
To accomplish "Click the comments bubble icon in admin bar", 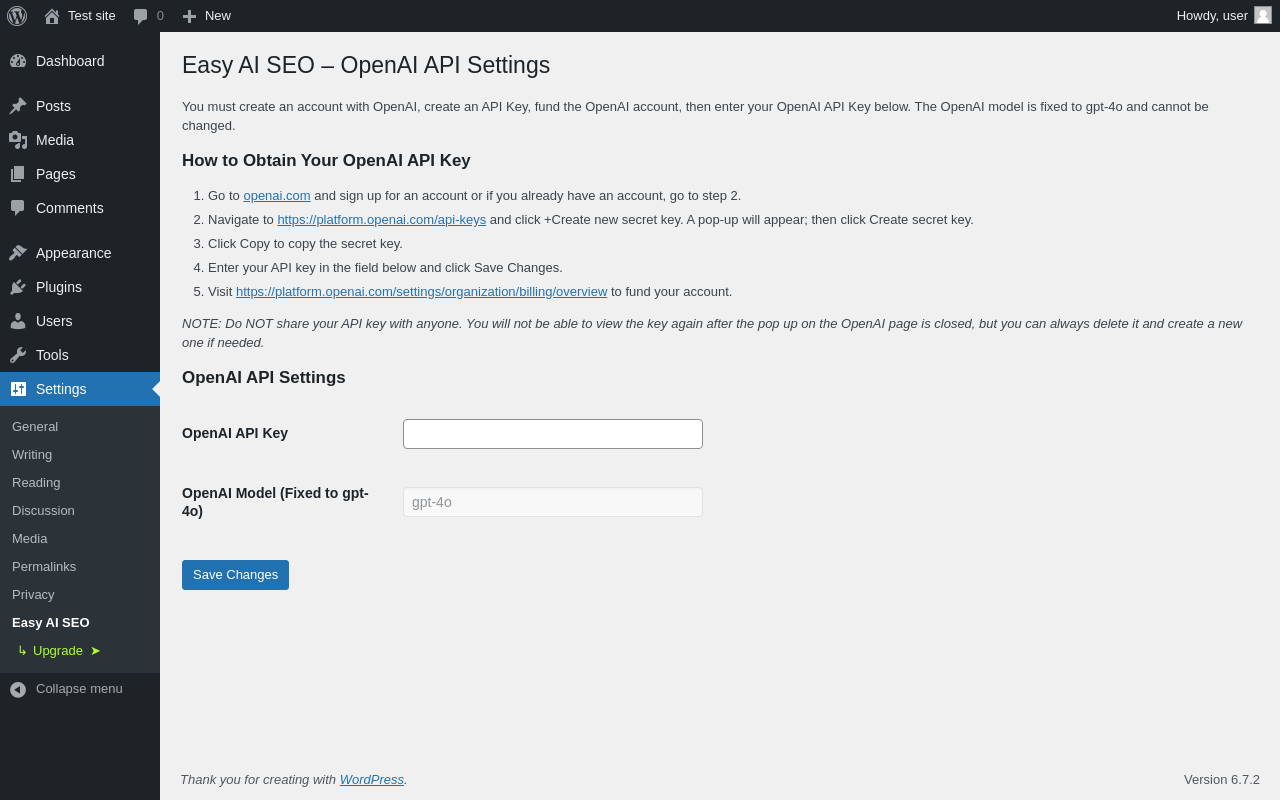I will pos(141,16).
